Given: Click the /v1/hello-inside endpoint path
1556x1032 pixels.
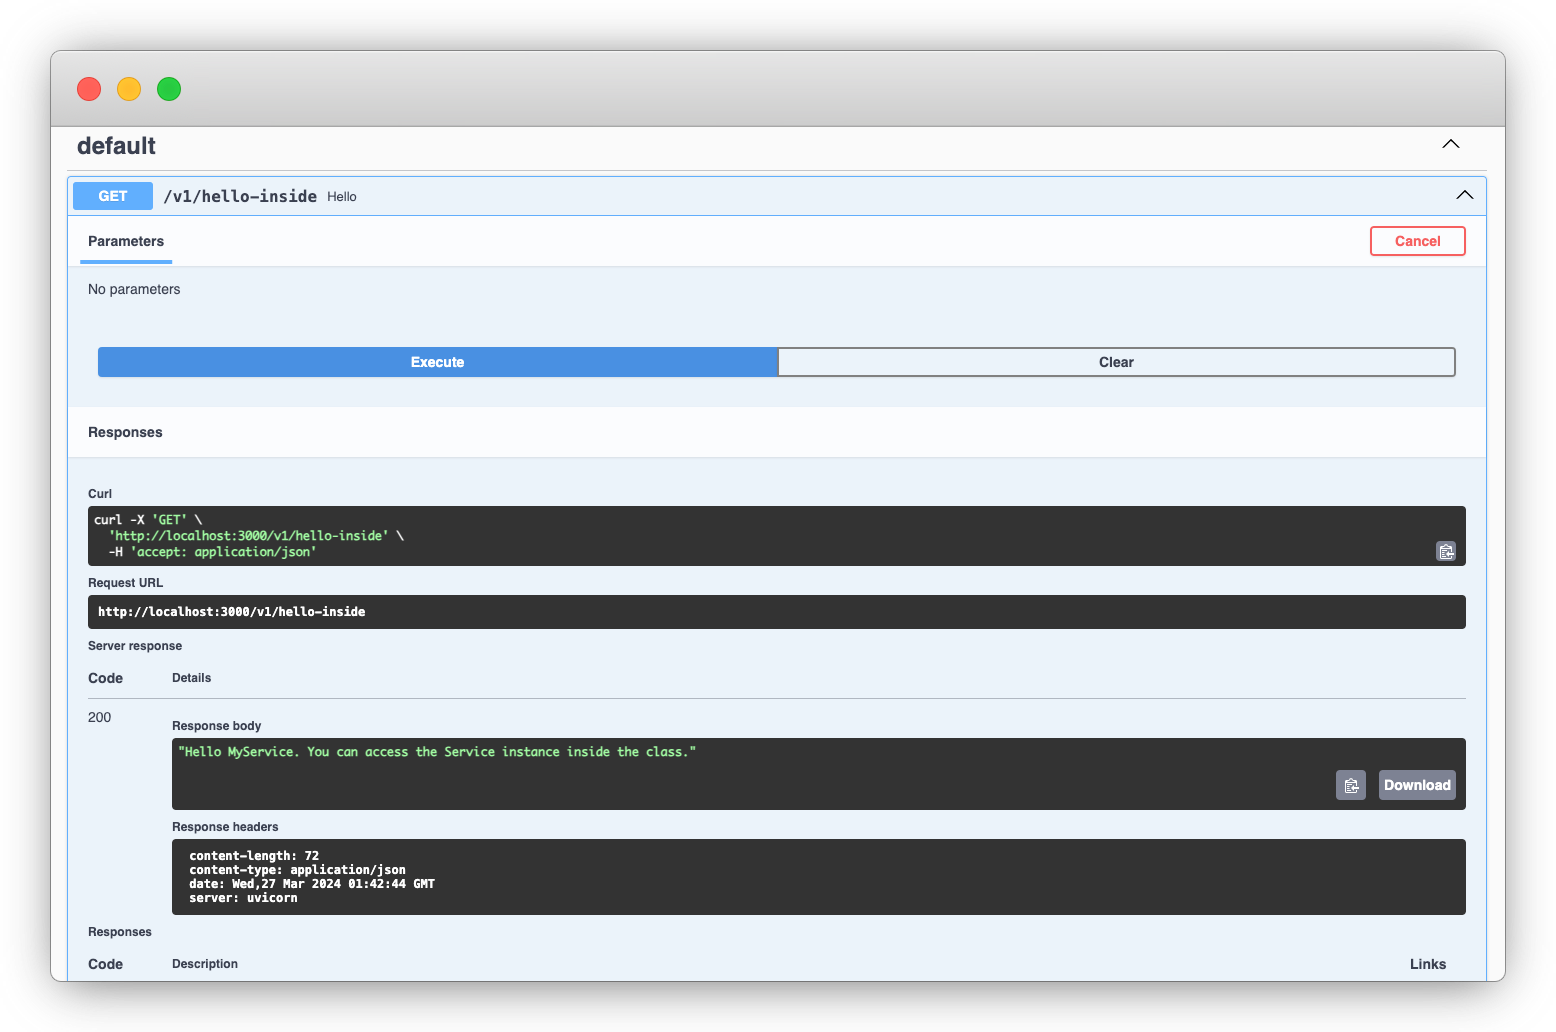Looking at the screenshot, I should (240, 196).
